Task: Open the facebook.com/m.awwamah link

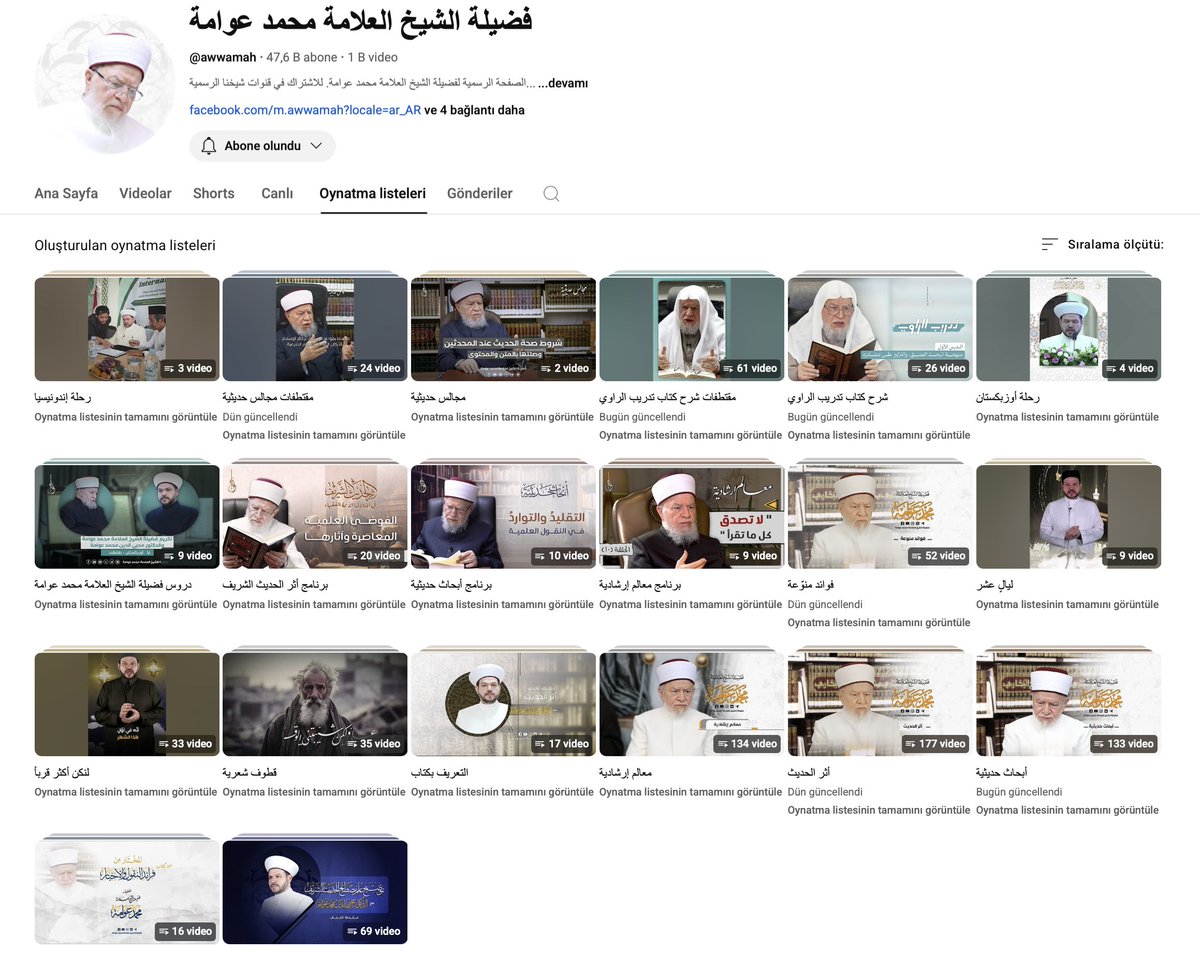Action: [305, 110]
